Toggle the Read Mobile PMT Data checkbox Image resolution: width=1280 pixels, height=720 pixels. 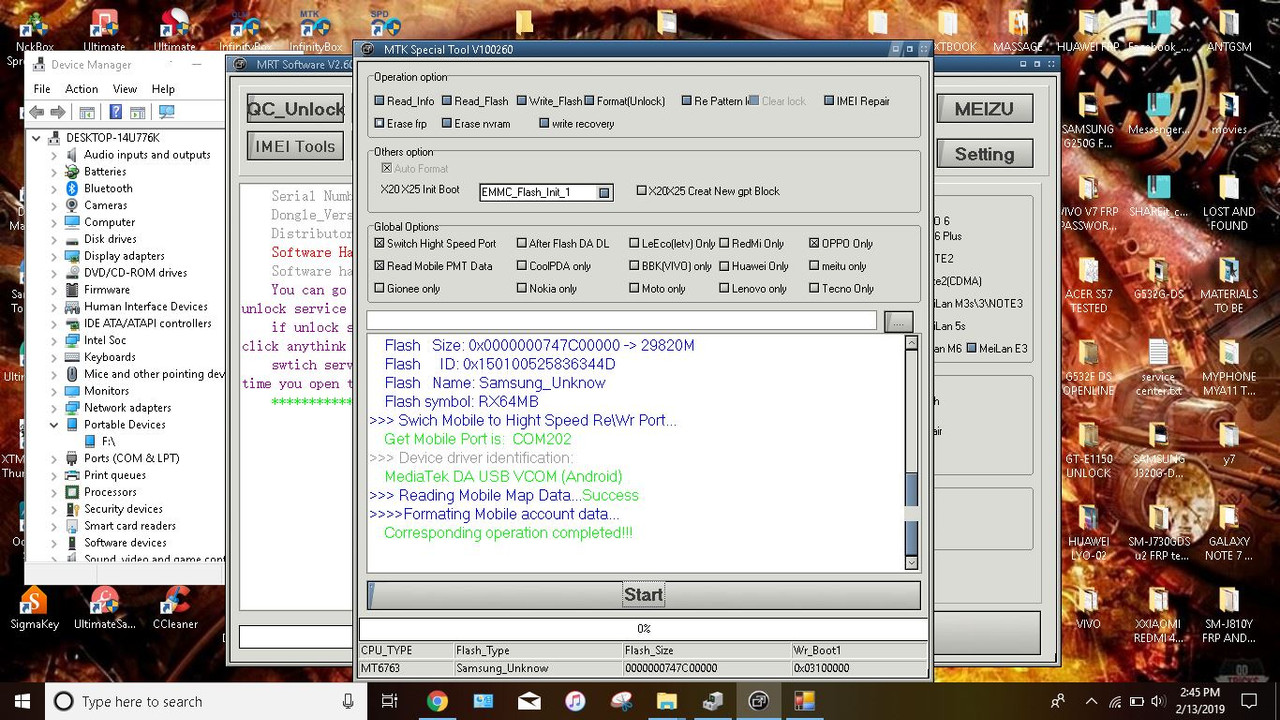[x=433, y=266]
